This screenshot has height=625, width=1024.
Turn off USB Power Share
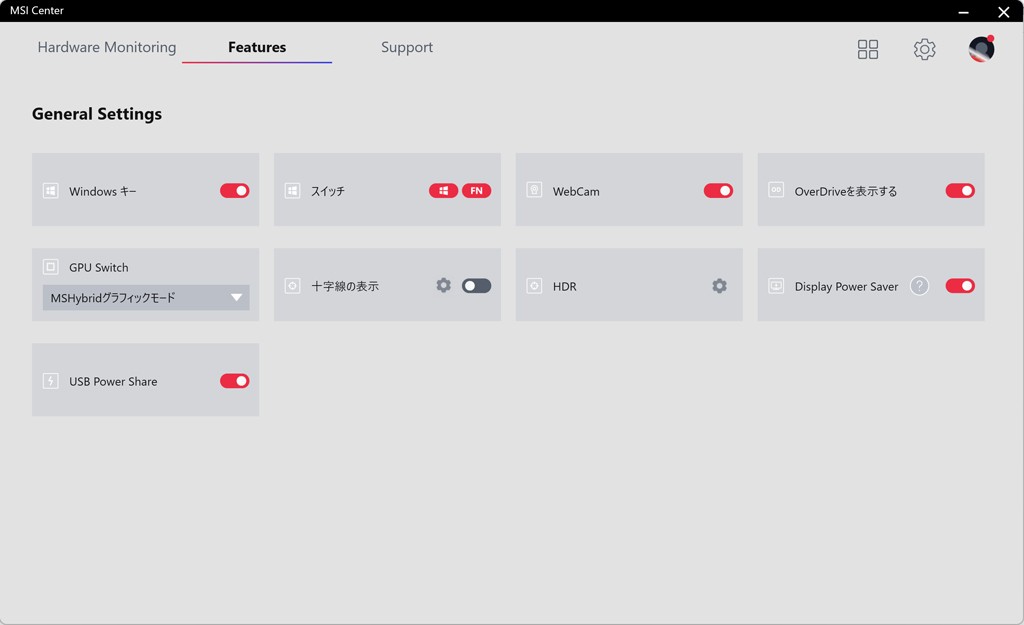pos(235,381)
